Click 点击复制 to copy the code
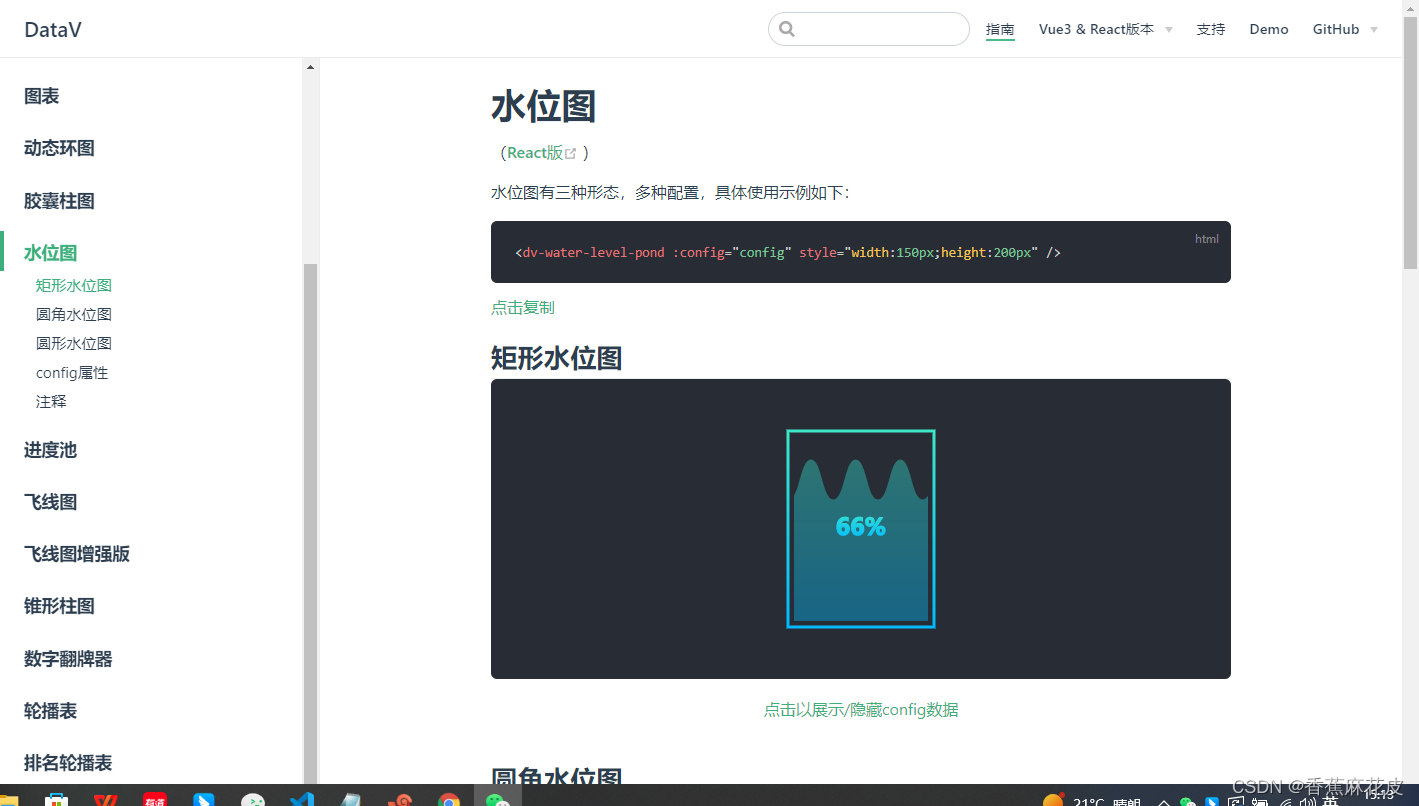This screenshot has width=1419, height=806. 523,307
